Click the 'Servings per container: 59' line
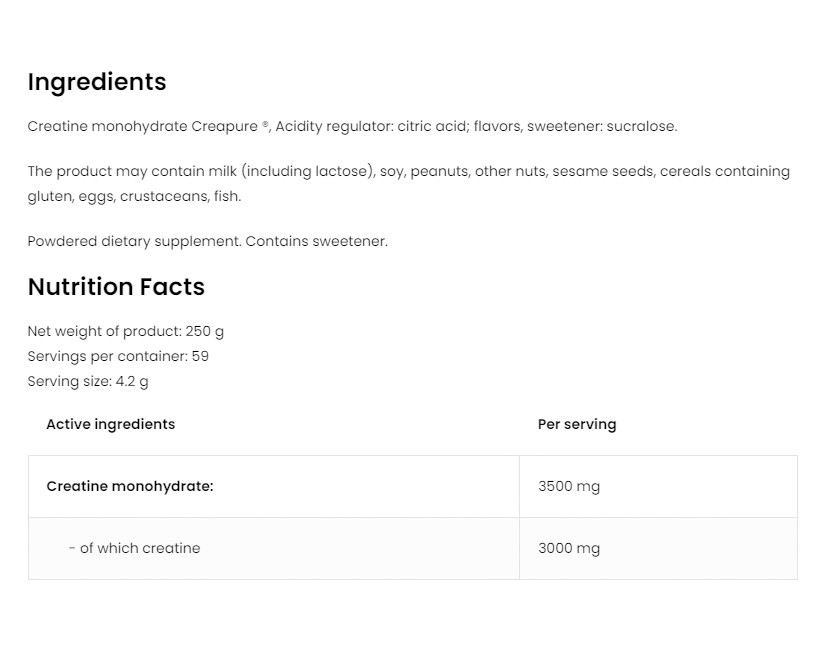Screen dimensions: 828x664 (118, 357)
